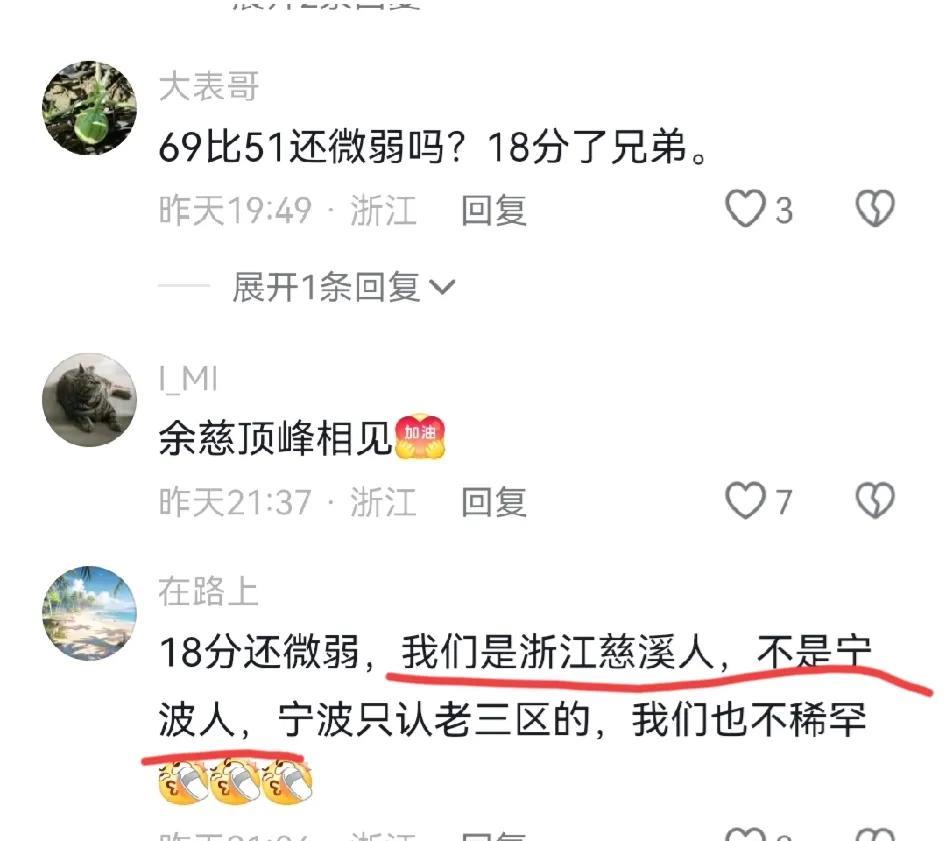946x841 pixels.
Task: Open username 大表哥 profile
Action: (x=209, y=86)
